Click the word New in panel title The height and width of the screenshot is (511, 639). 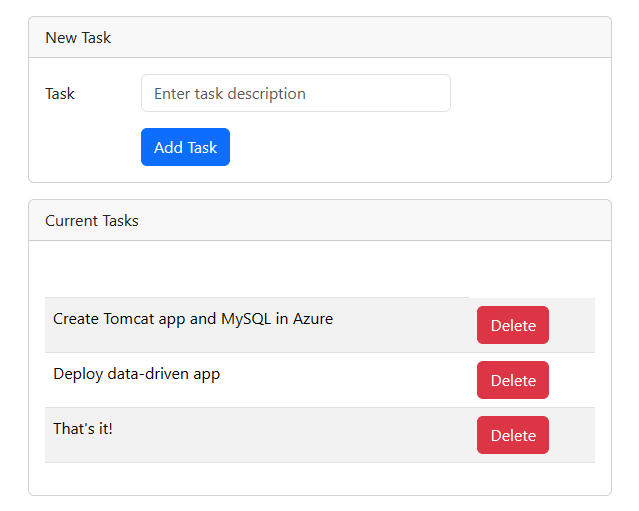pos(60,38)
